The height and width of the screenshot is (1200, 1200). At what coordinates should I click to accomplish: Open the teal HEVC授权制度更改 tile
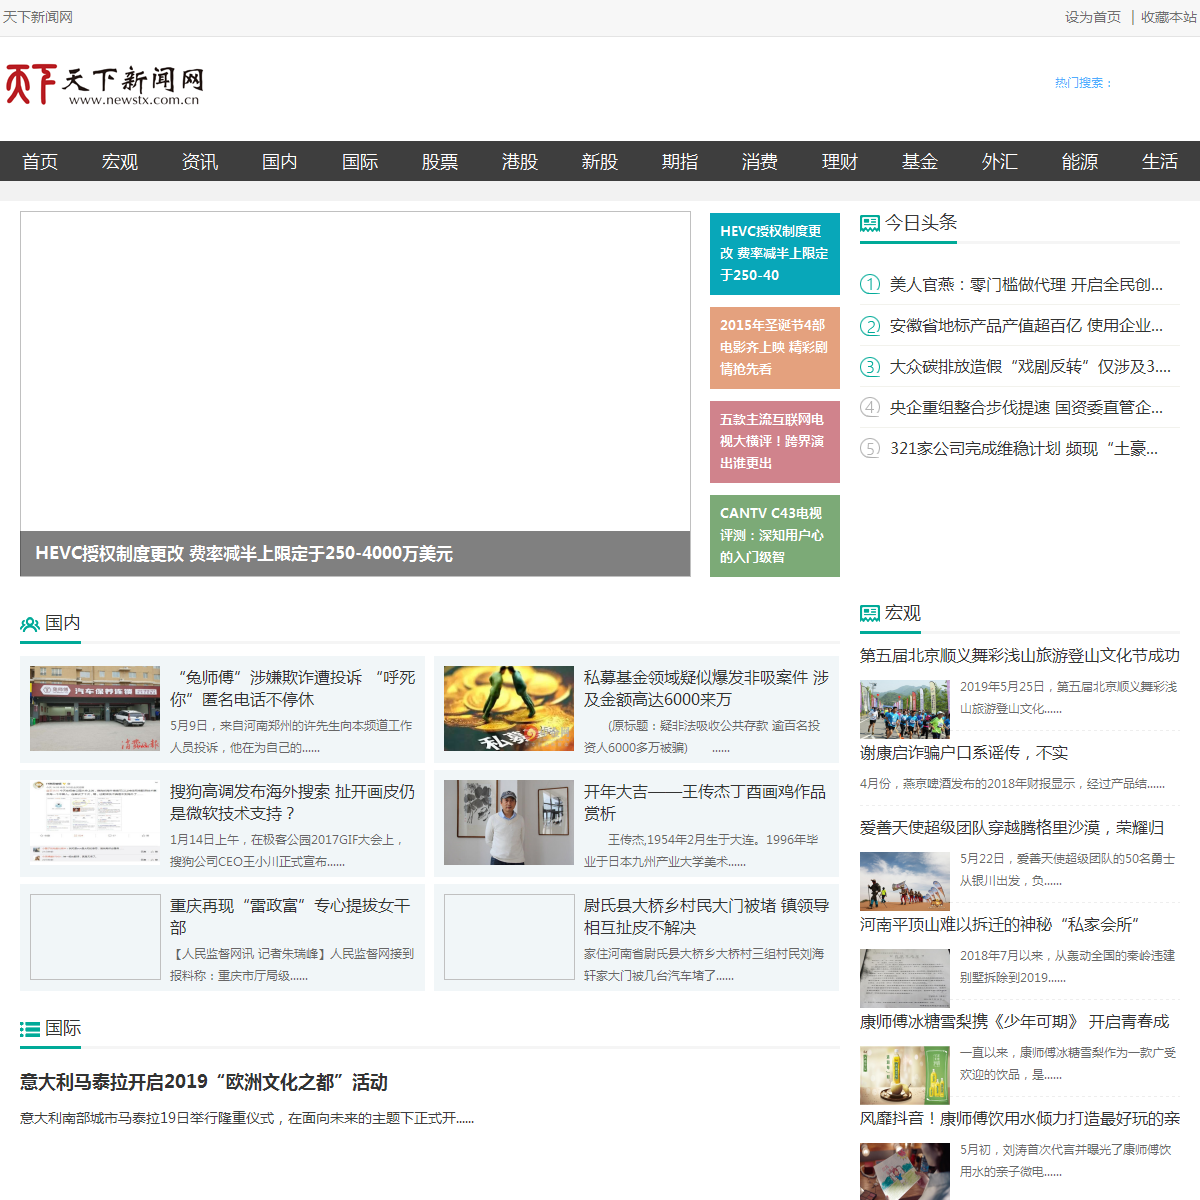[x=774, y=253]
